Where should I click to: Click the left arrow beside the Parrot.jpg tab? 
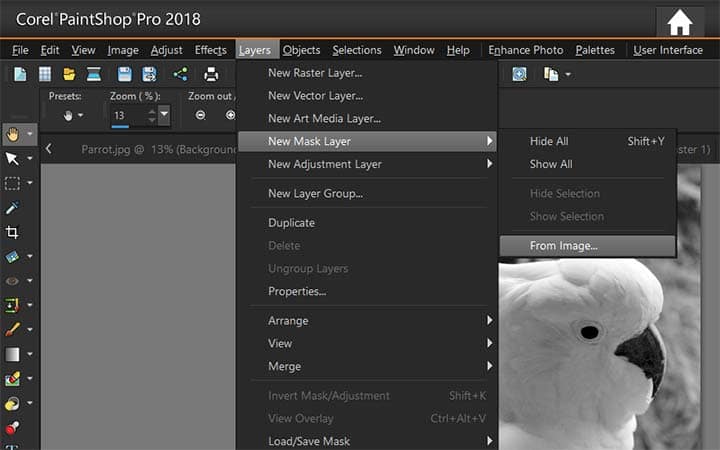(49, 149)
